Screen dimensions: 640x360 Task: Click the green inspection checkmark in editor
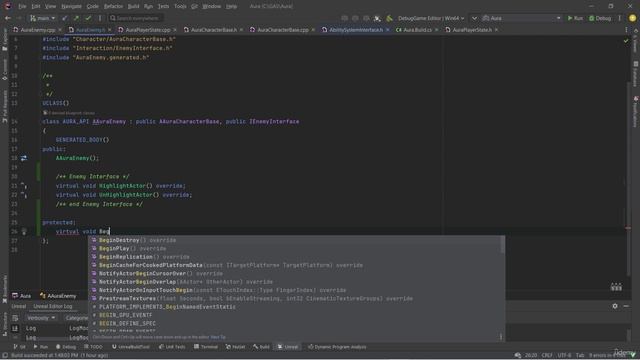pyautogui.click(x=626, y=40)
